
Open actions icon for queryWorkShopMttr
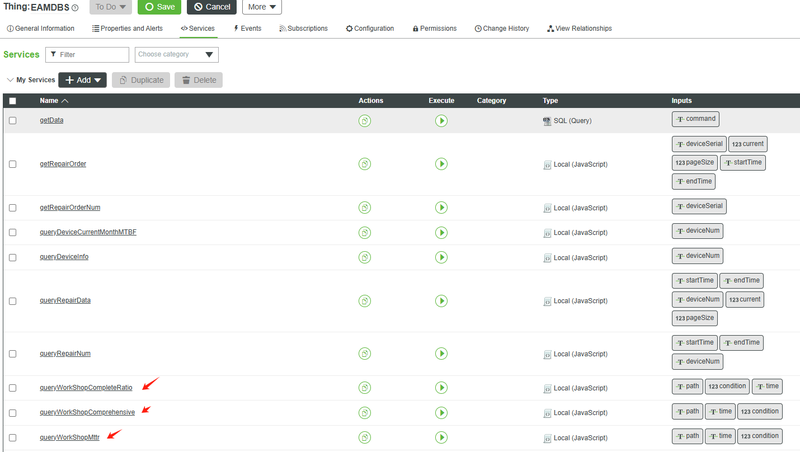(x=364, y=438)
